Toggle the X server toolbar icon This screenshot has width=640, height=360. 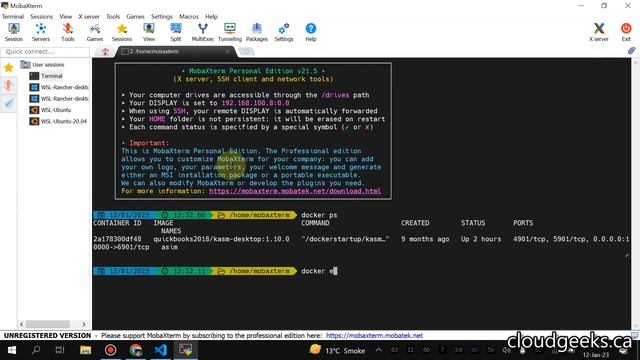coord(599,32)
